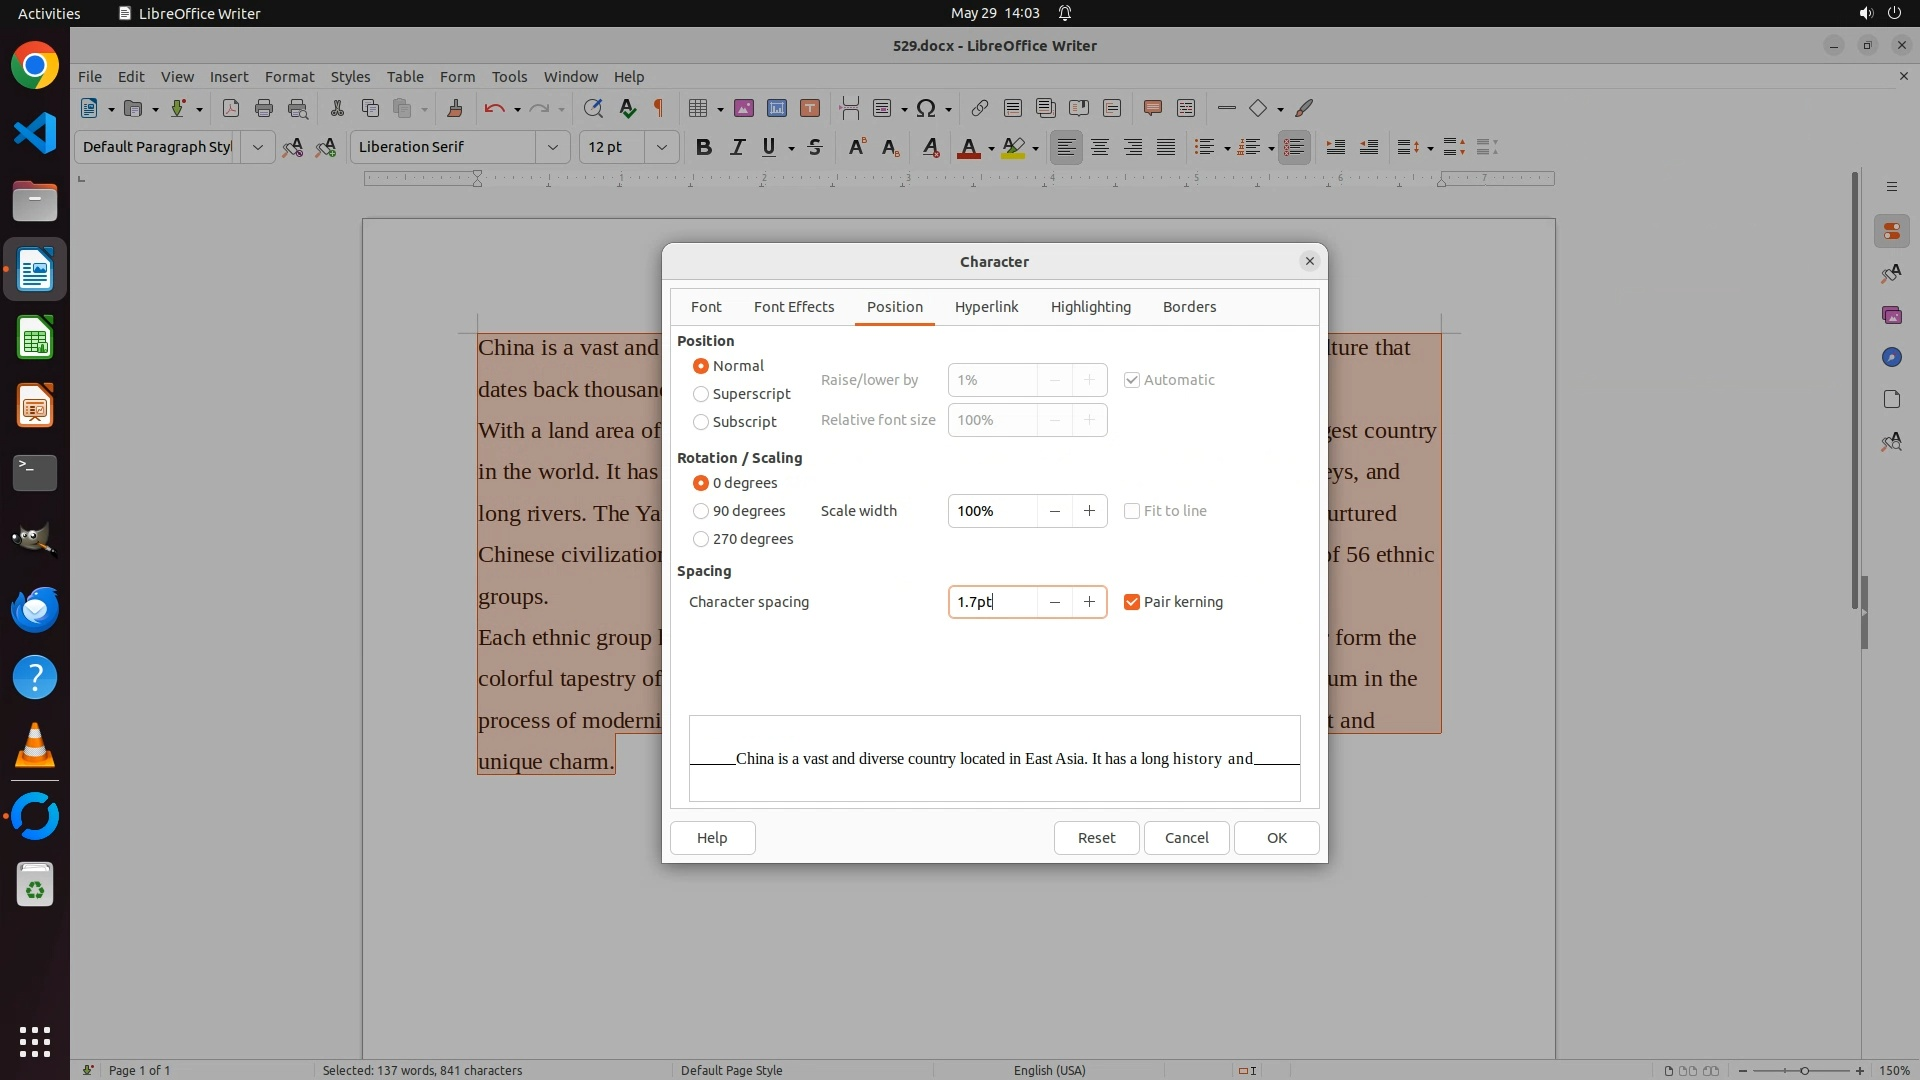Uncheck the Pair kerning checkbox
Screen dimensions: 1920x1080
coord(1132,602)
